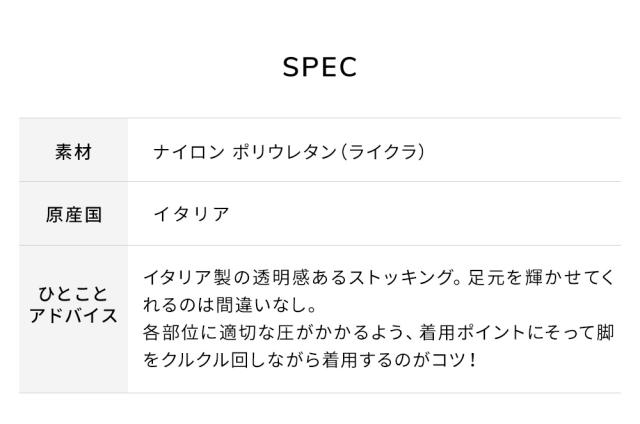Click the phrase にそって脚
The image size is (640, 424).
[566, 331]
